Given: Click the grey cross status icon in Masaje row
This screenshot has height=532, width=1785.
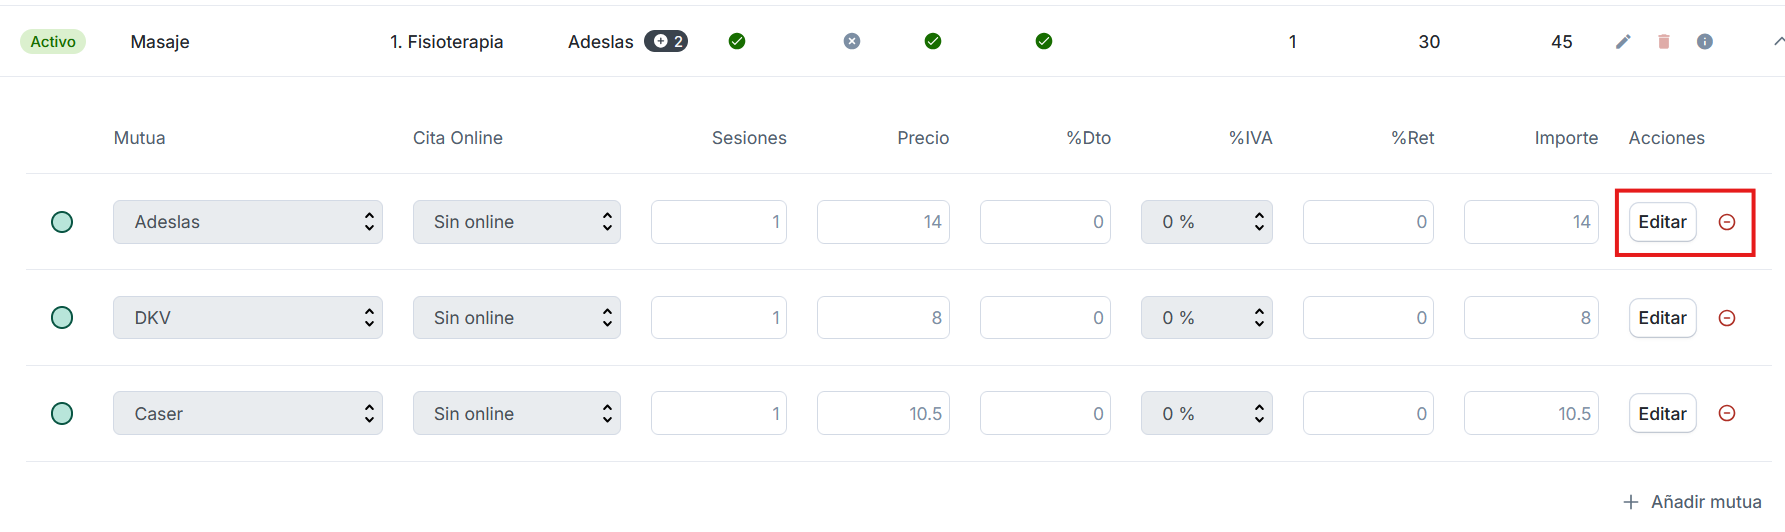Looking at the screenshot, I should point(852,41).
